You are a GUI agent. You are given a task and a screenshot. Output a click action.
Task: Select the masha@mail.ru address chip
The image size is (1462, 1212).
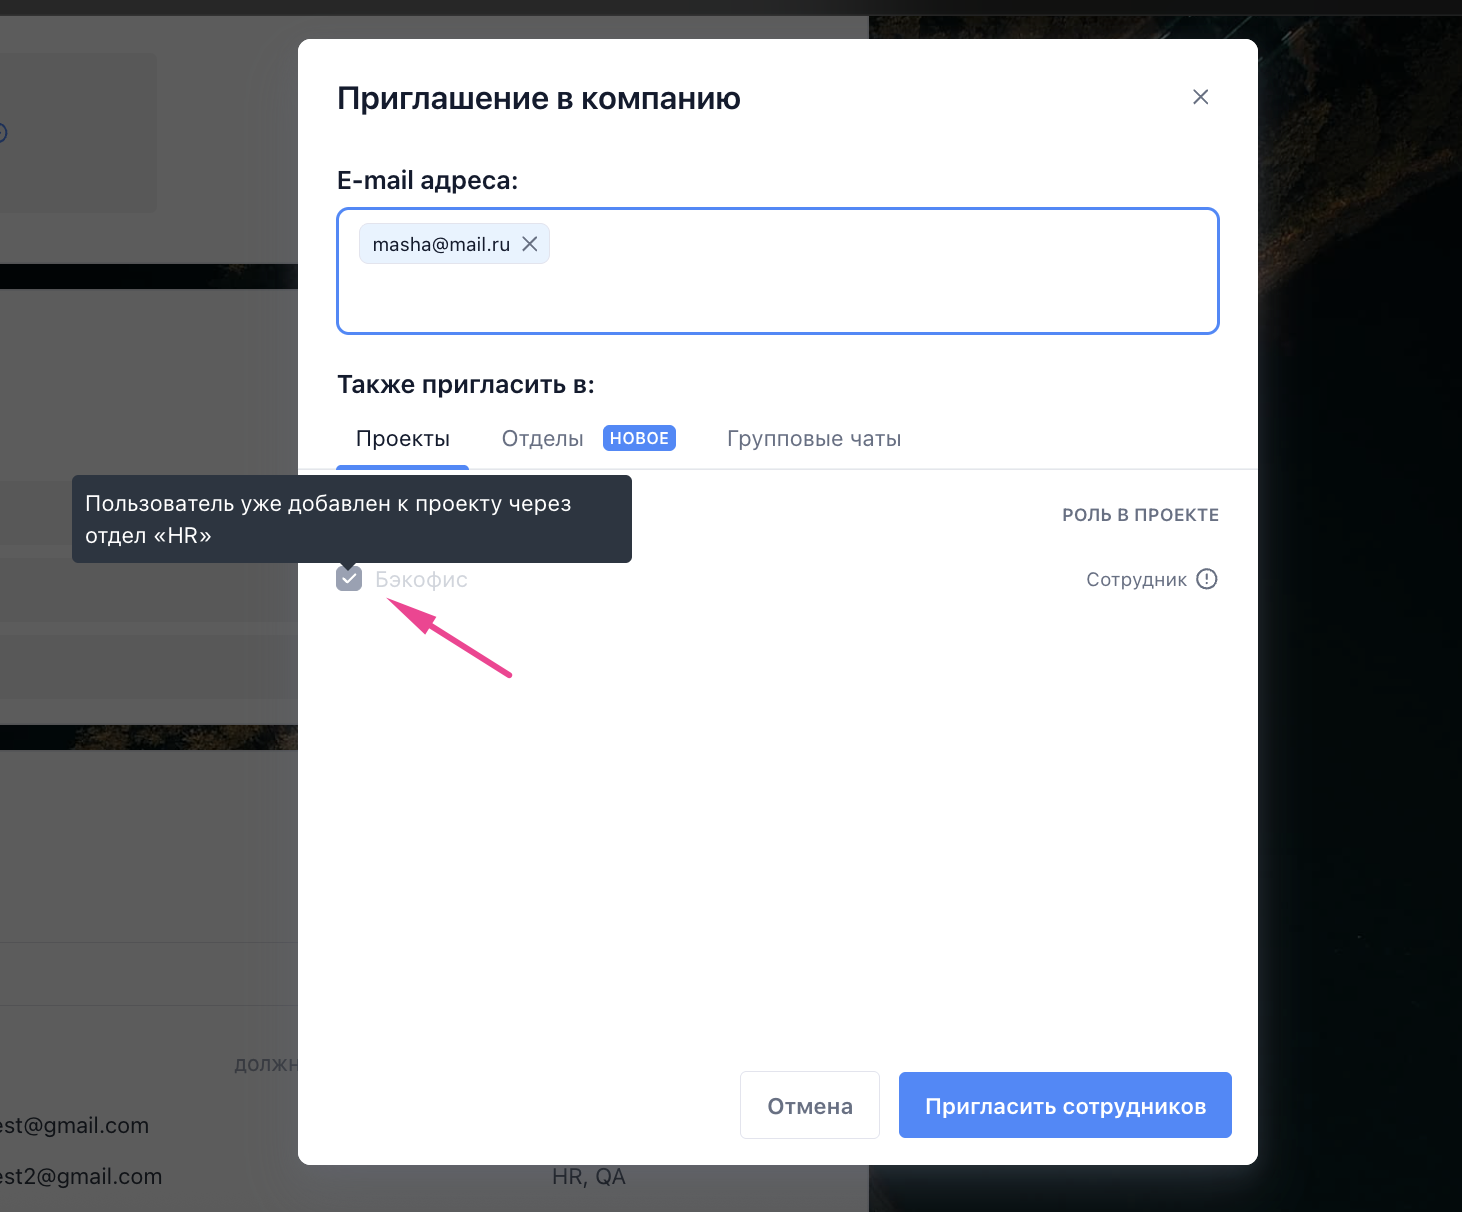(441, 244)
